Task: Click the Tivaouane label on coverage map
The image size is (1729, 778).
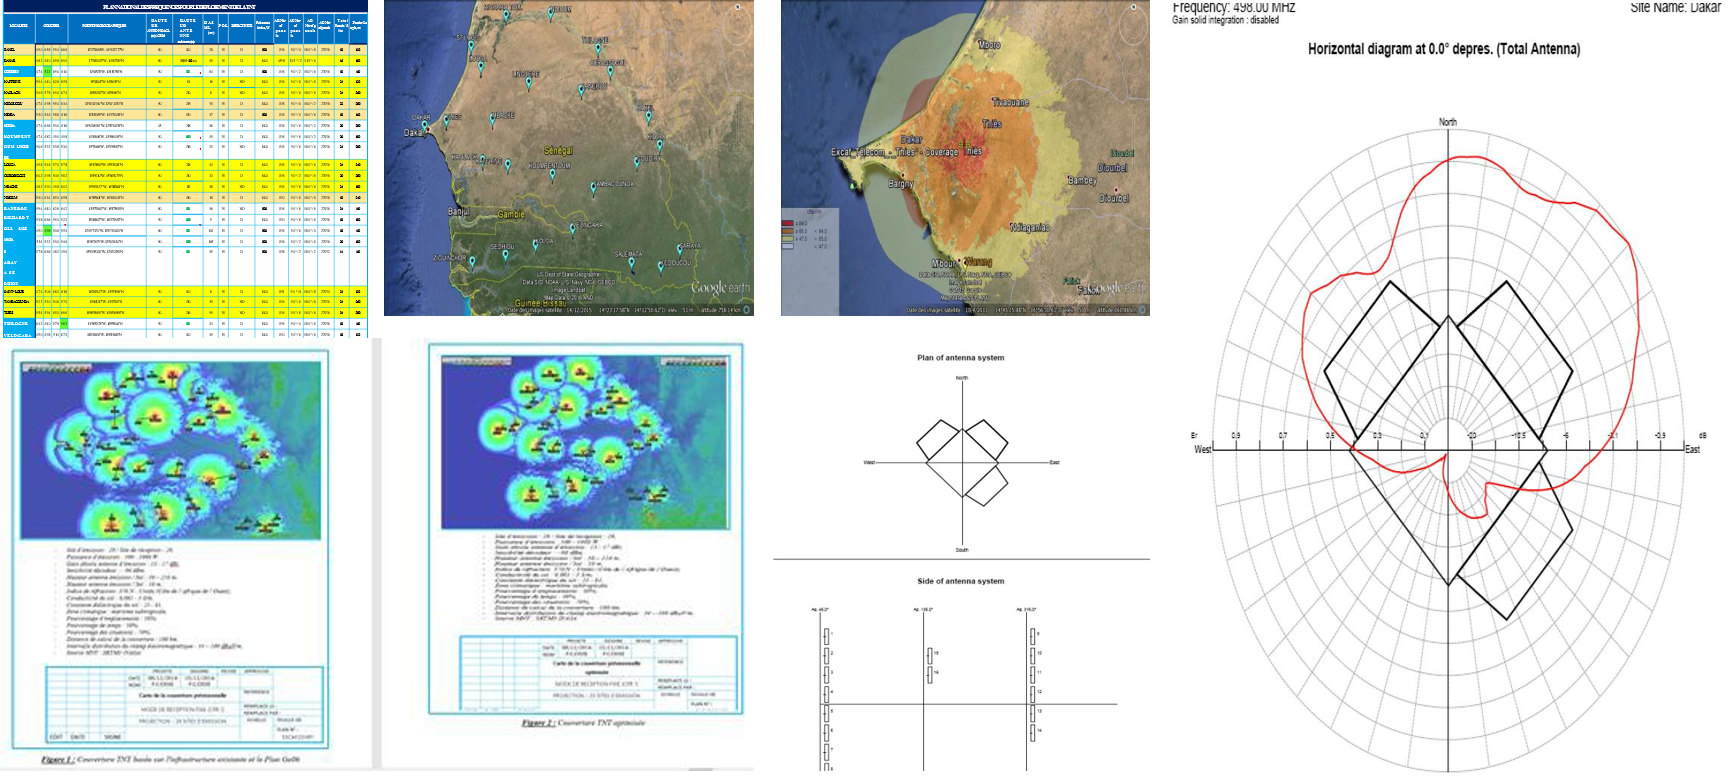Action: [x=1009, y=103]
